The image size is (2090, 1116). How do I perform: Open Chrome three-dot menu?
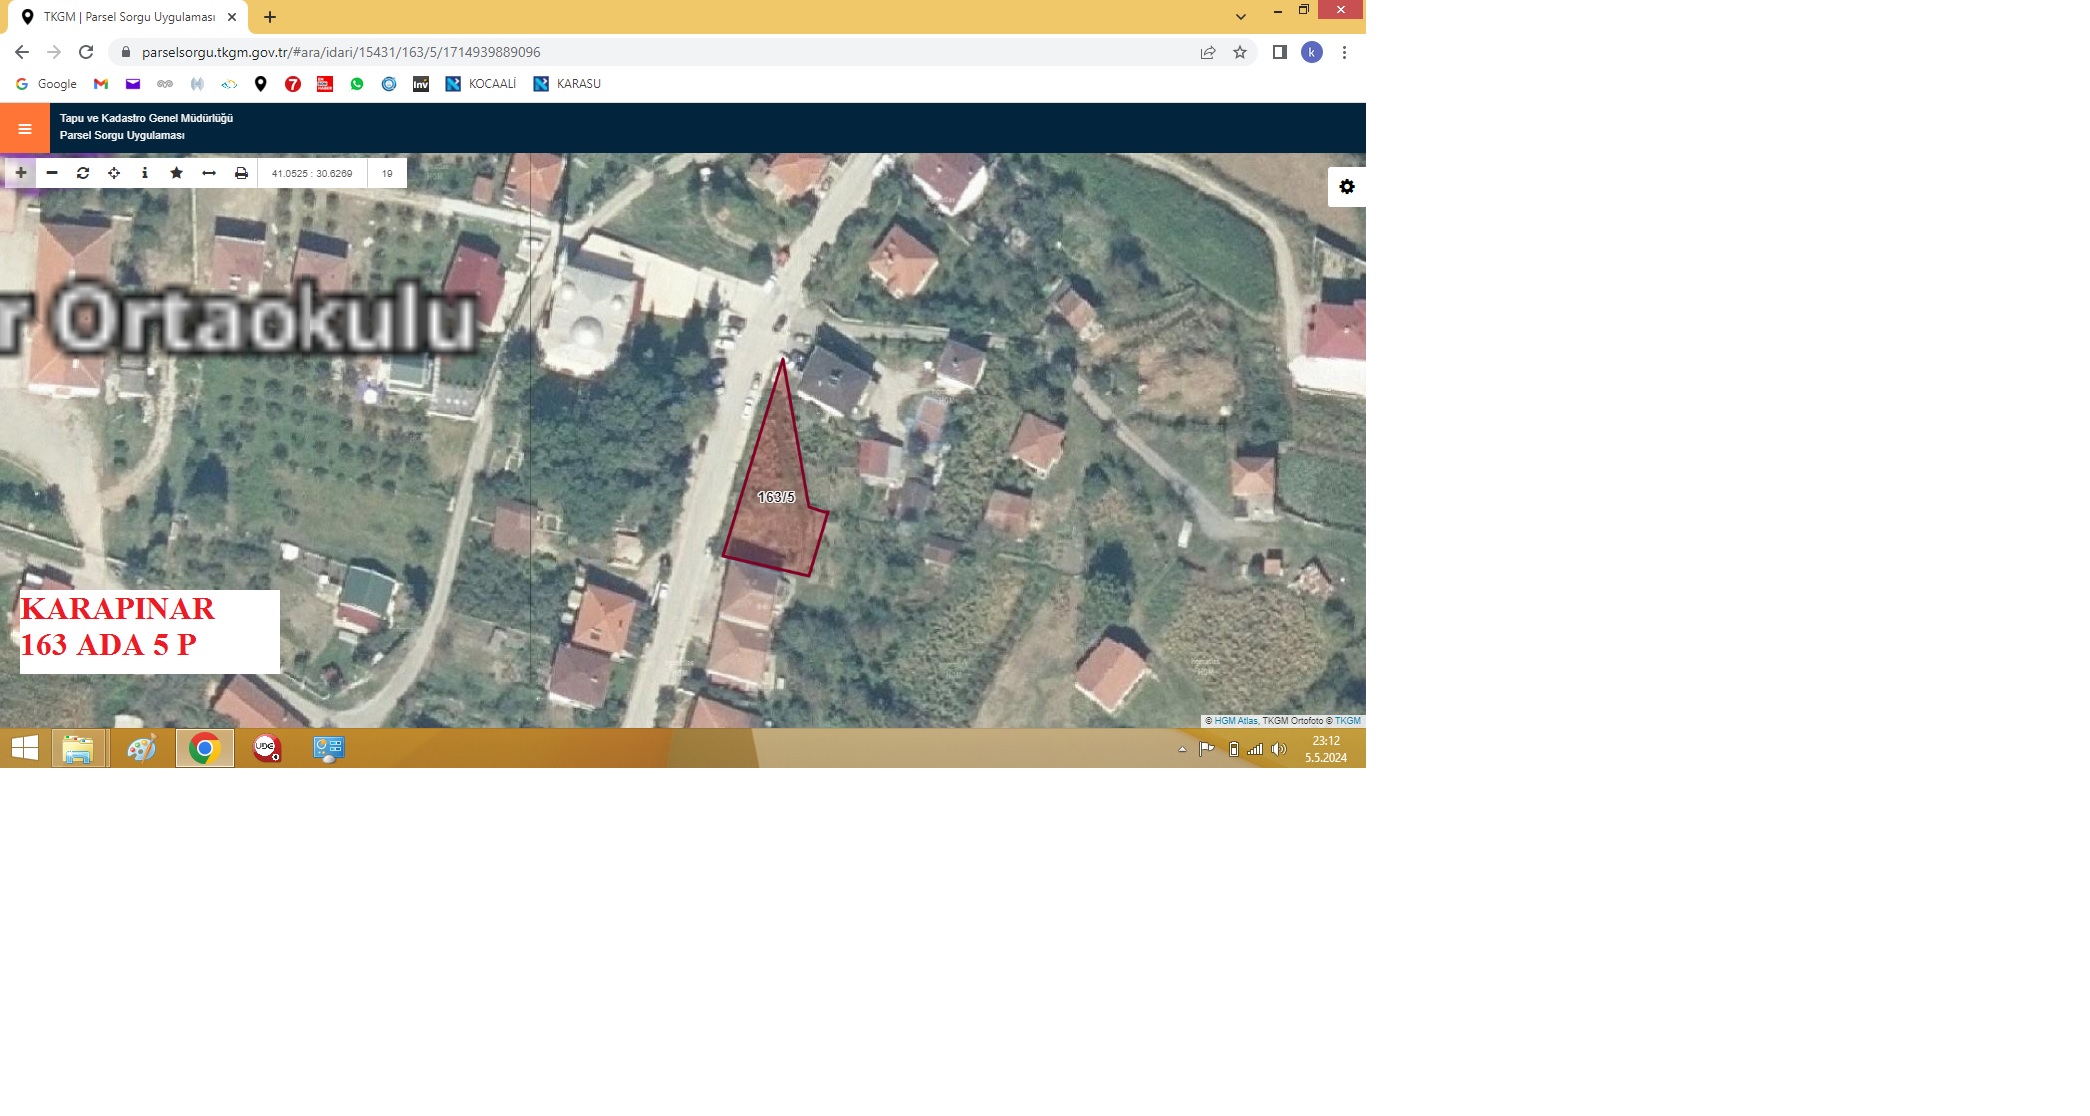(x=1344, y=52)
